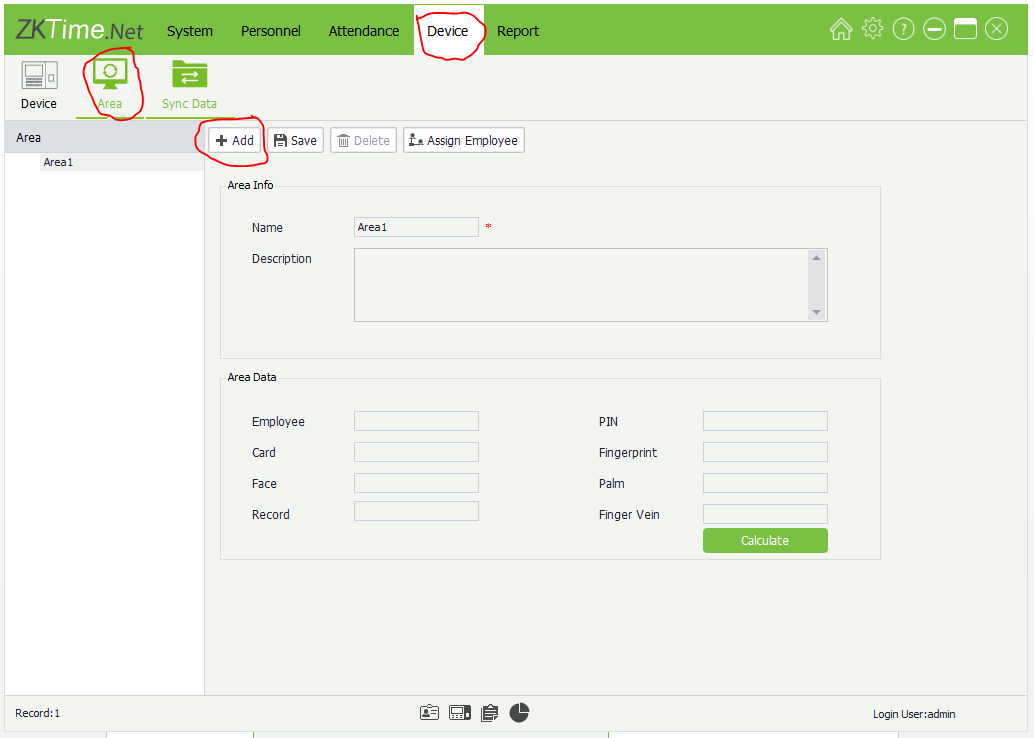
Task: Open the Personnel menu
Action: point(270,31)
